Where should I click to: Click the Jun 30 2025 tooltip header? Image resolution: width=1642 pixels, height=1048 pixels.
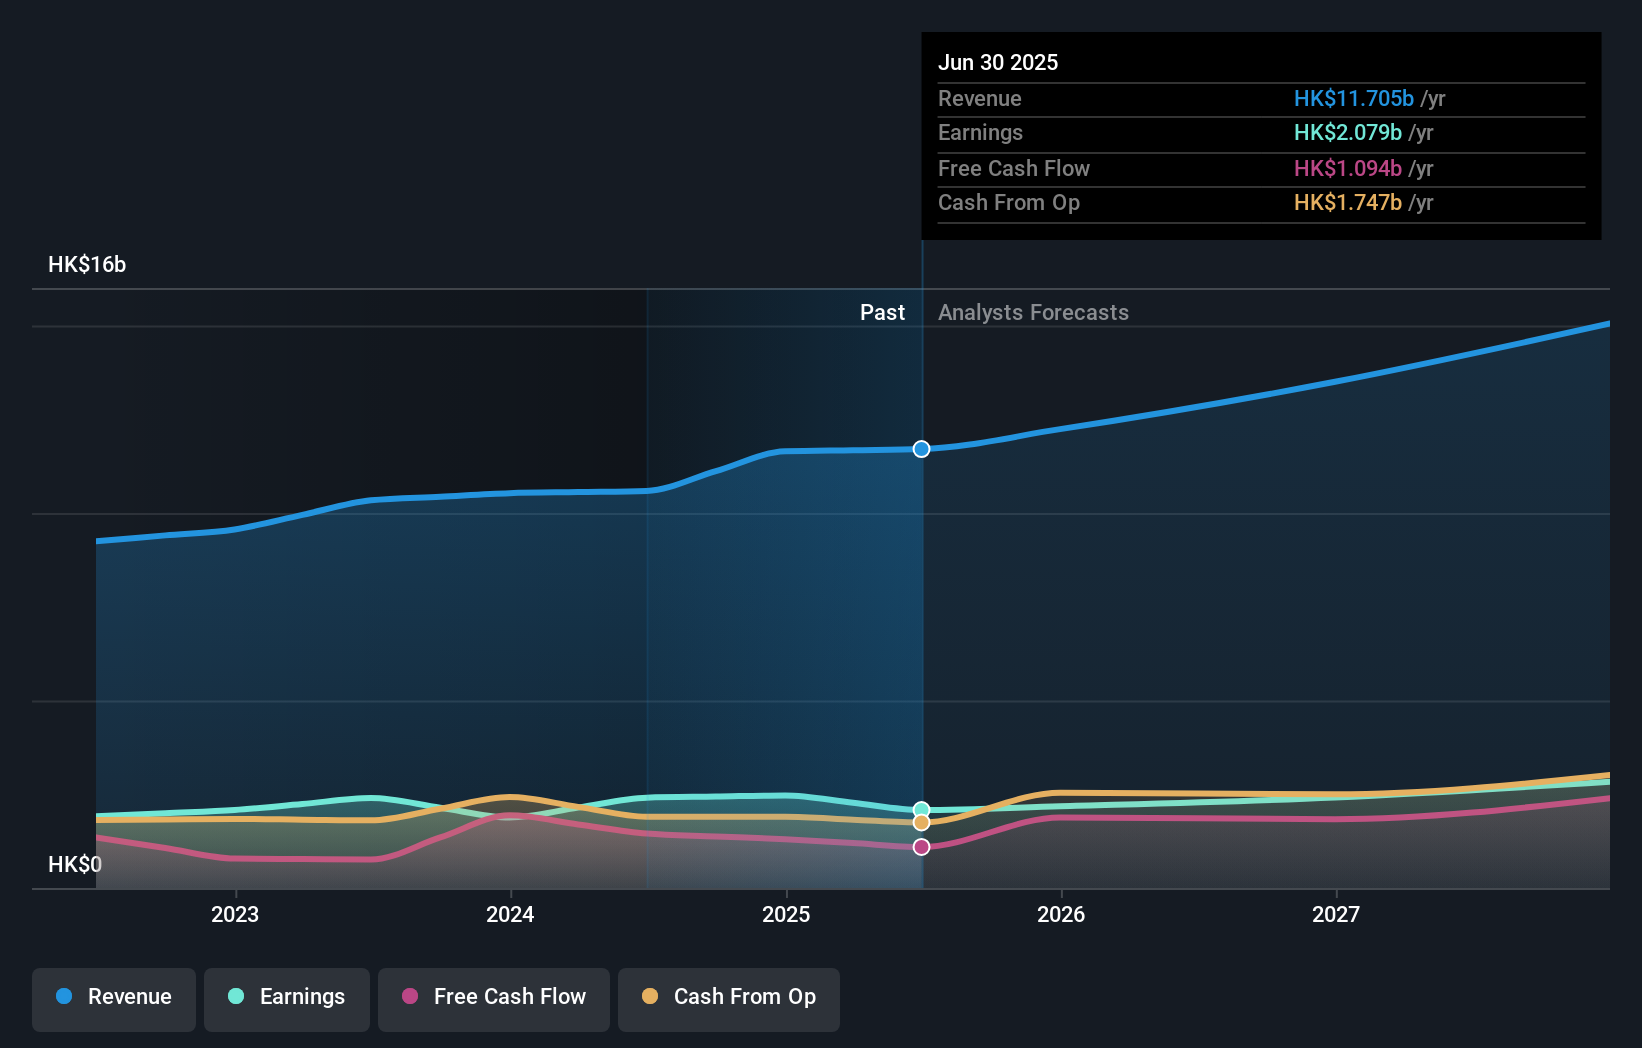[x=998, y=62]
